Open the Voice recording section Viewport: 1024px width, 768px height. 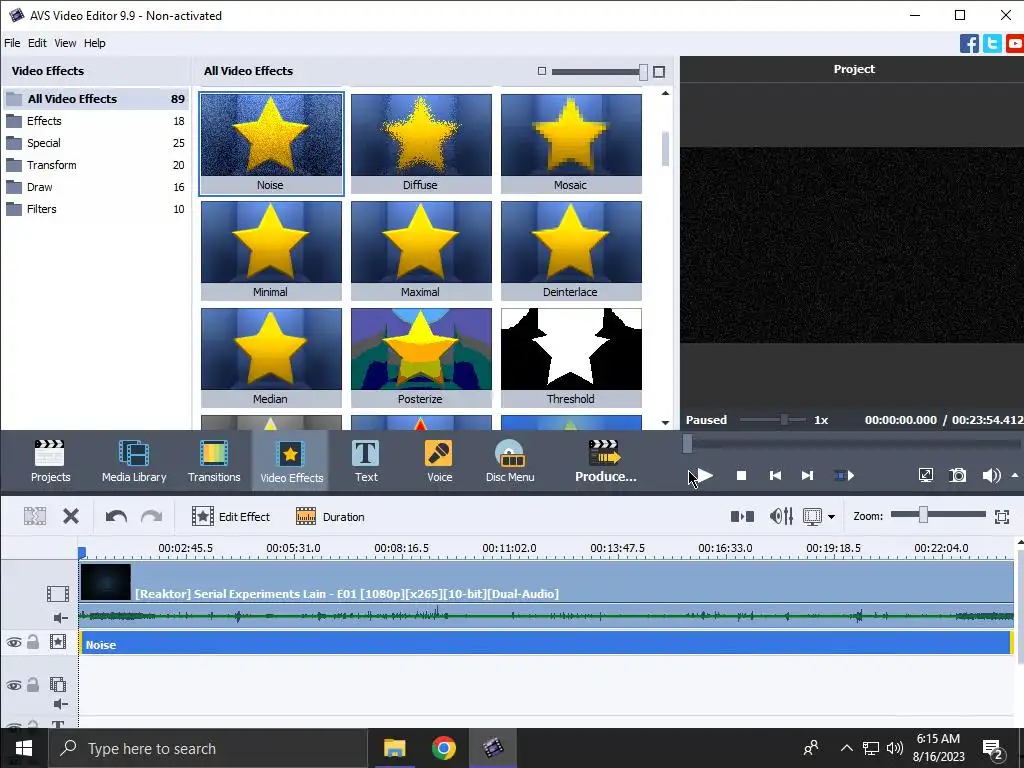440,461
